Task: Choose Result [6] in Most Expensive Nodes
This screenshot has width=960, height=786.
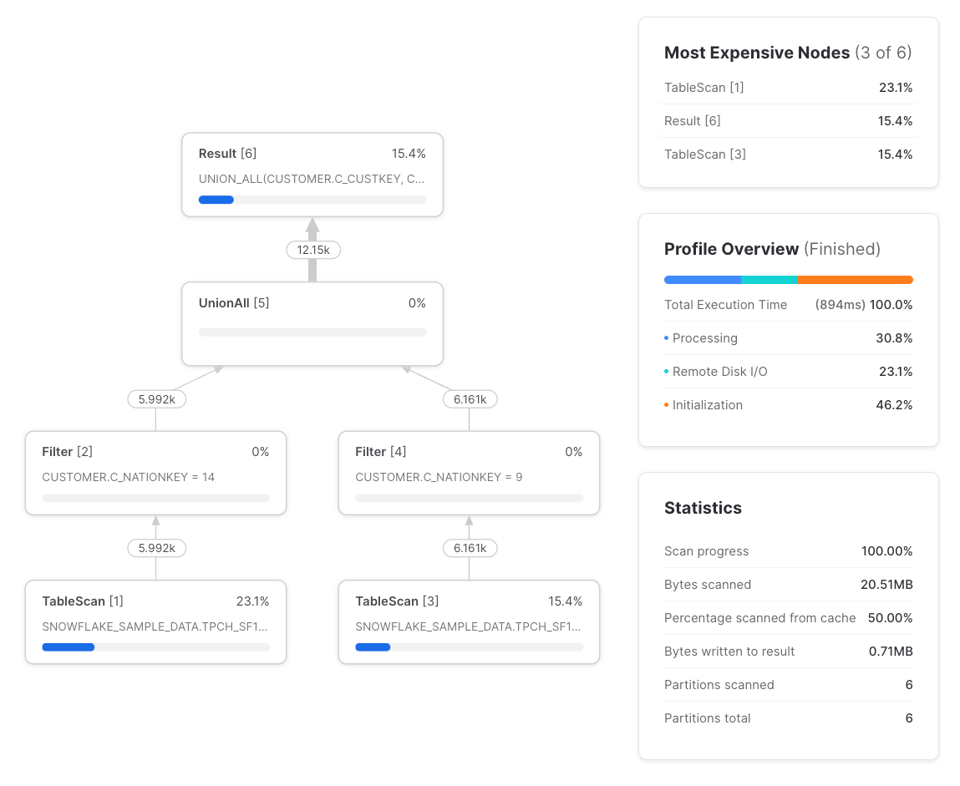Action: pos(788,121)
